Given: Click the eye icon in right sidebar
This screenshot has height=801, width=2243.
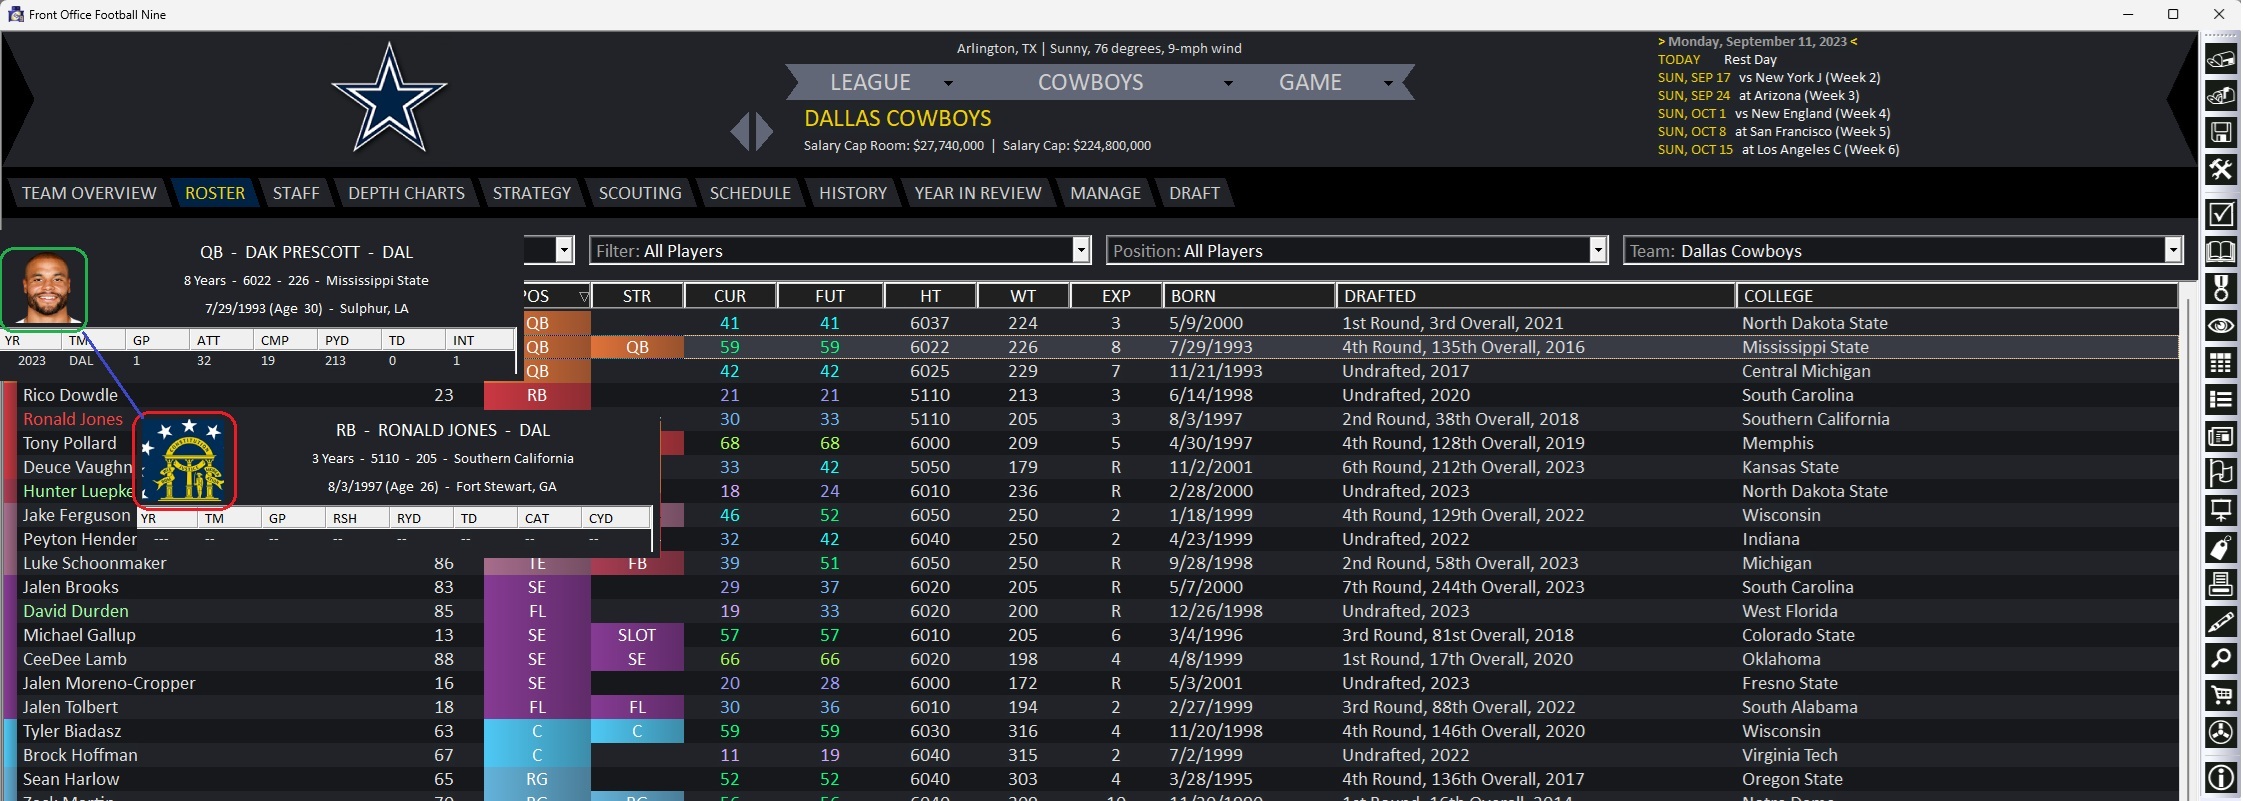Looking at the screenshot, I should click(x=2220, y=326).
